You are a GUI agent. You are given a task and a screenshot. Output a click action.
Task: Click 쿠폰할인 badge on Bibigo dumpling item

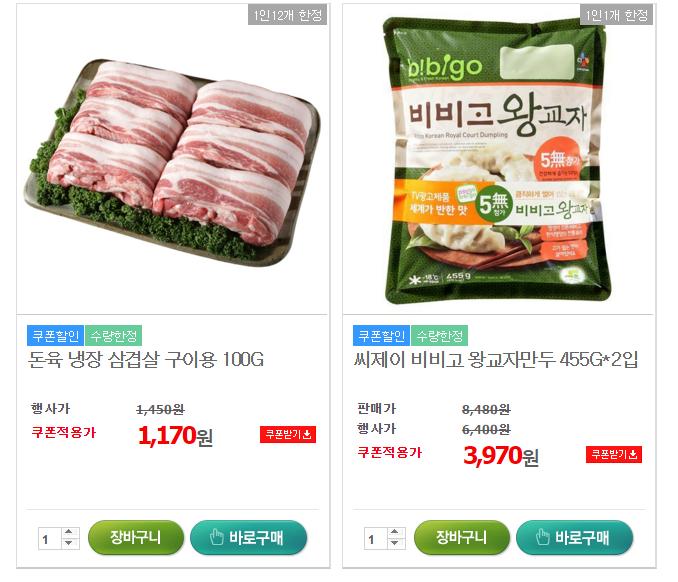[381, 336]
